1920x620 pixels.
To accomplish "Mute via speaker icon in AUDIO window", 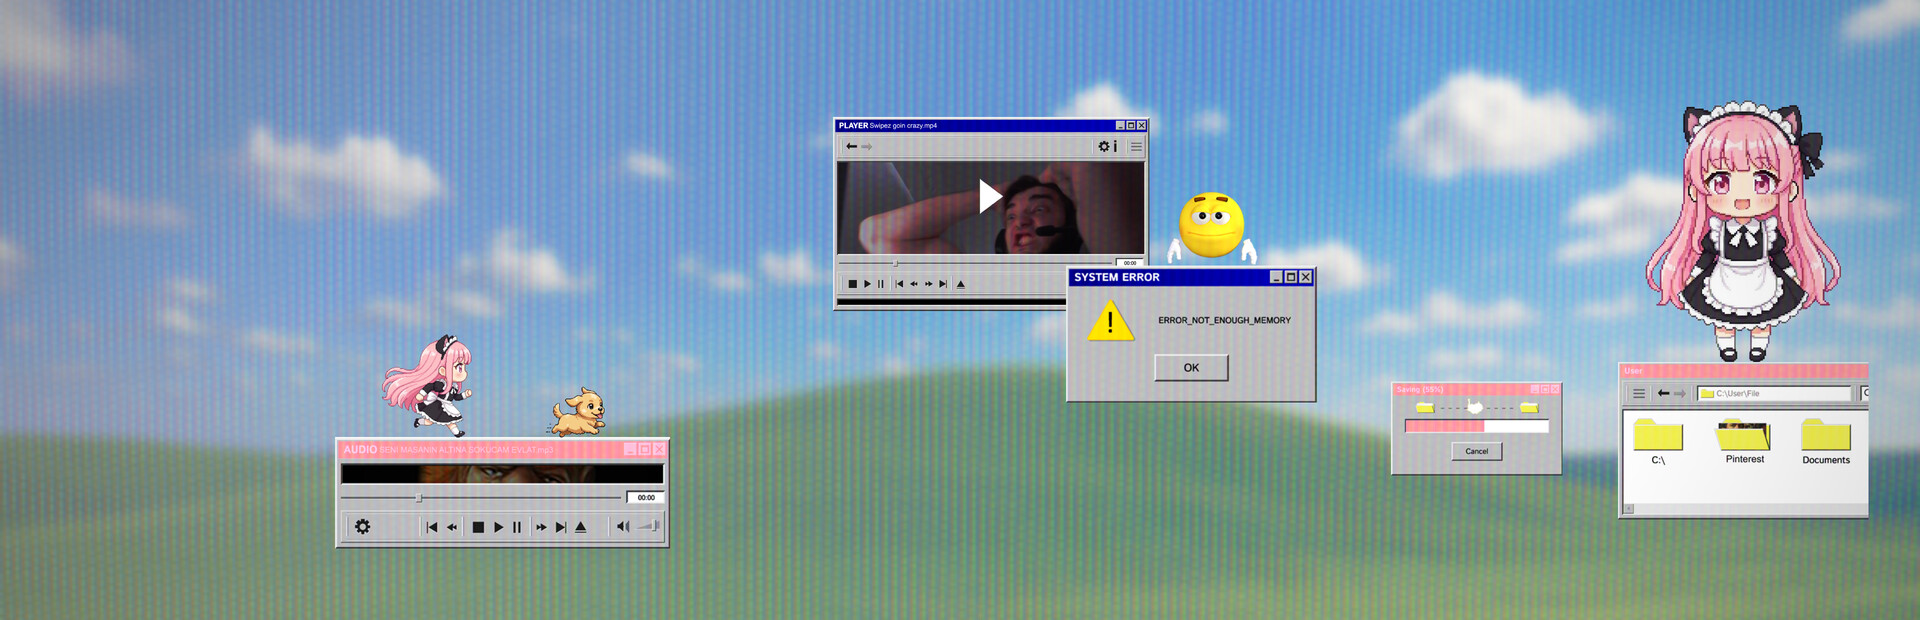I will 623,526.
